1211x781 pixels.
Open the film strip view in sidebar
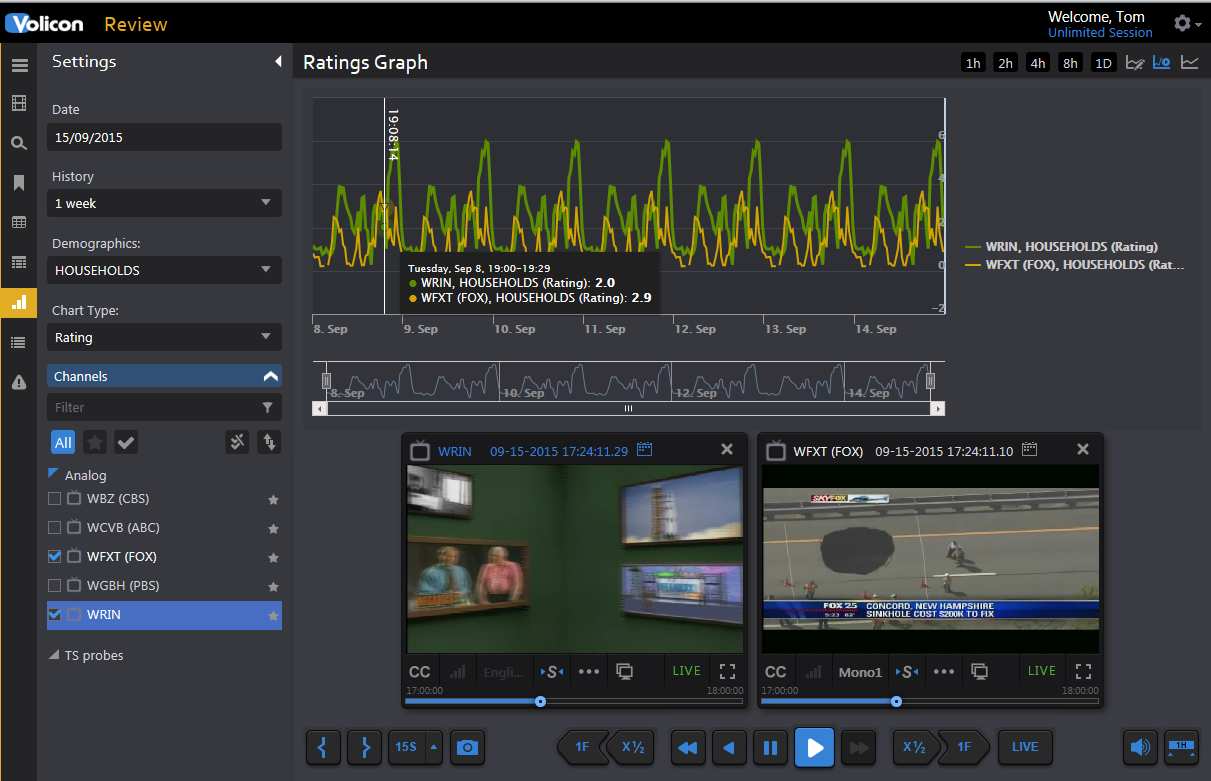coord(18,103)
